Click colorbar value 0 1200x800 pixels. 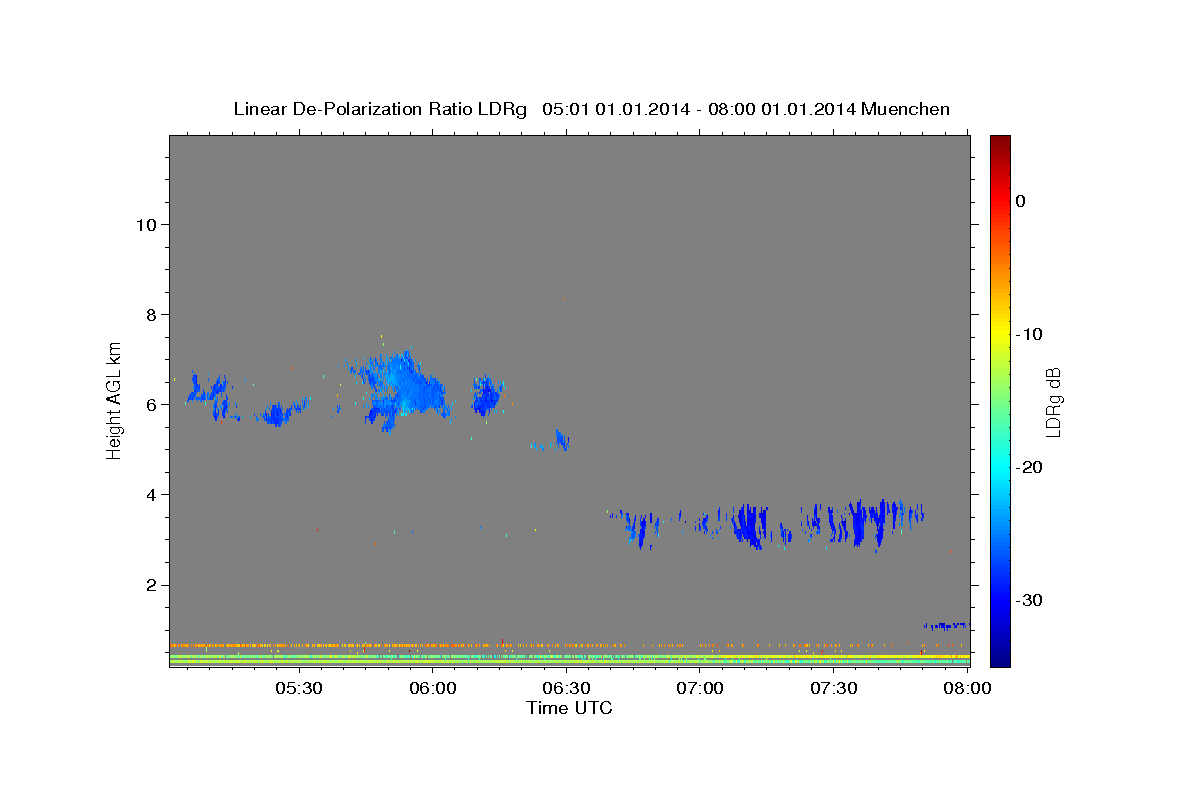[x=1021, y=201]
